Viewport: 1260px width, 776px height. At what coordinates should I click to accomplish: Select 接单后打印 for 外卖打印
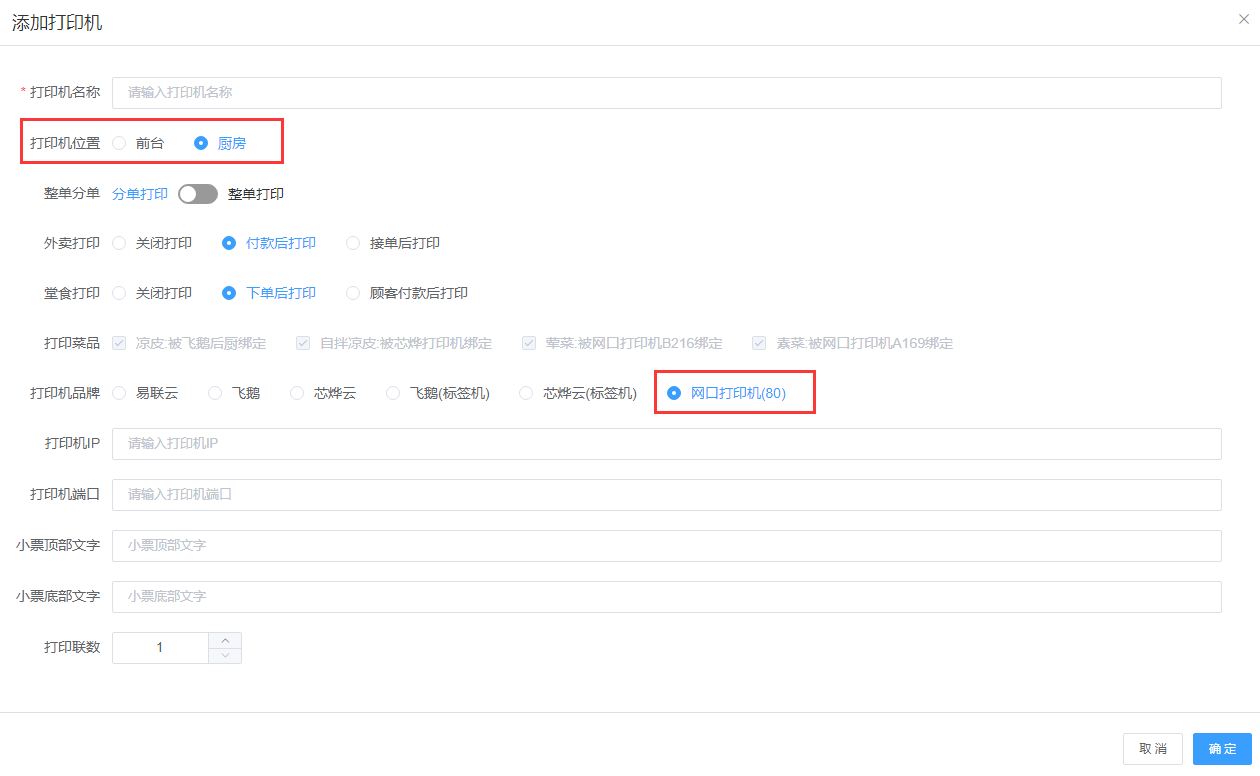coord(353,243)
